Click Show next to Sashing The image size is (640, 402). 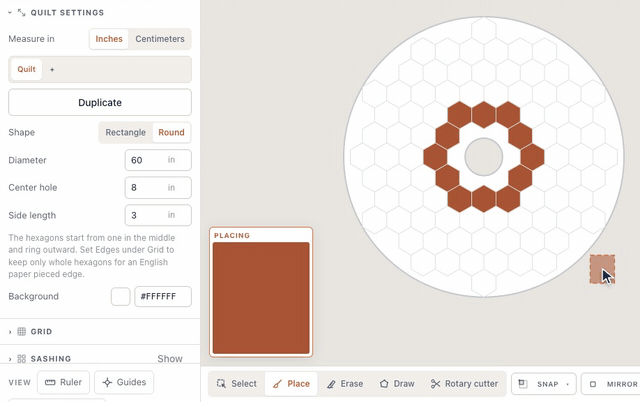pyautogui.click(x=170, y=359)
